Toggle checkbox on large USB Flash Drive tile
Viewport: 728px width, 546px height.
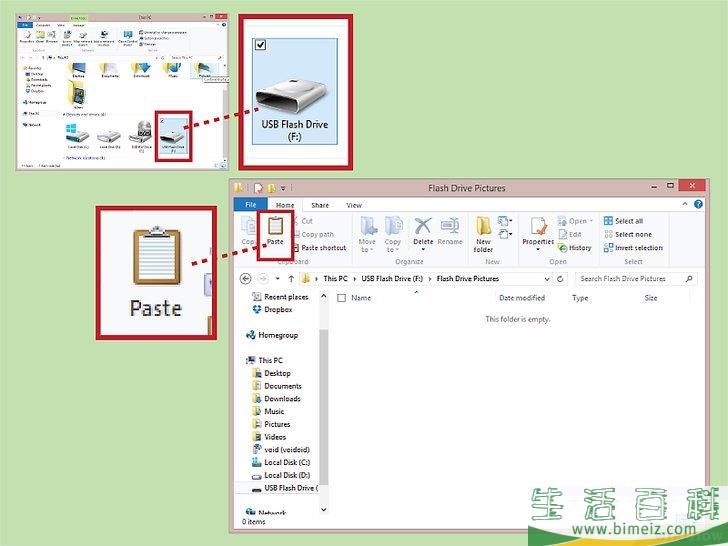point(261,45)
